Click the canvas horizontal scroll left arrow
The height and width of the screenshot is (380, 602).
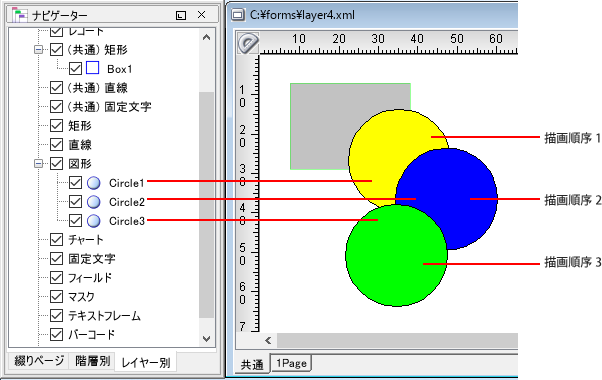(268, 340)
